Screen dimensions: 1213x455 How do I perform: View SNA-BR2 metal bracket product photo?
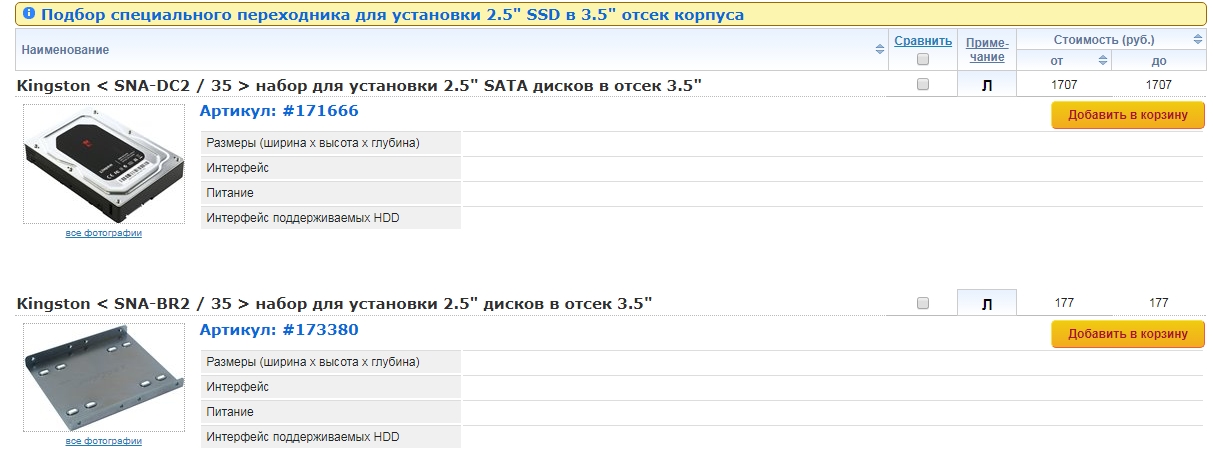(104, 378)
